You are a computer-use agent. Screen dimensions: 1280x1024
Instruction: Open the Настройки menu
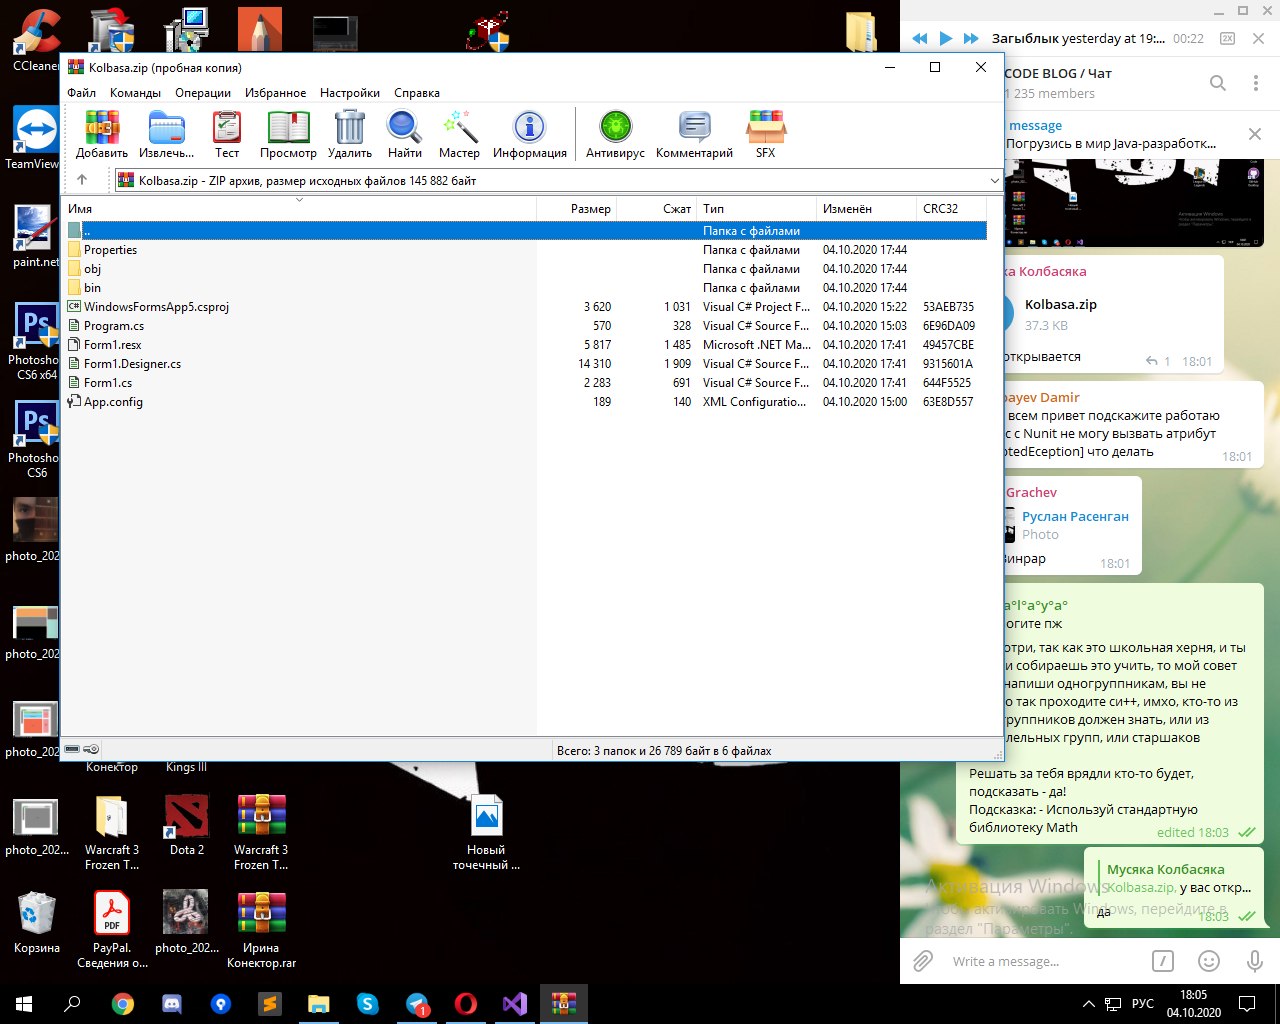click(x=350, y=93)
